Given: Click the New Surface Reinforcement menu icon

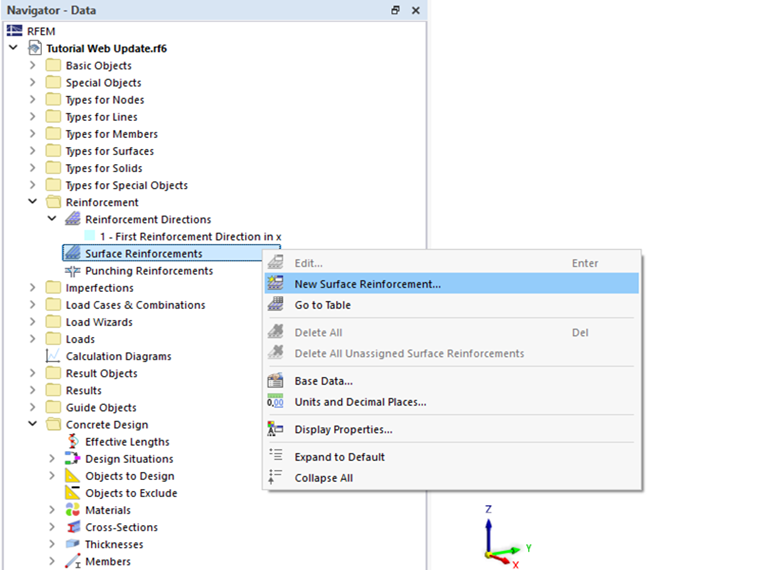Looking at the screenshot, I should pyautogui.click(x=275, y=284).
